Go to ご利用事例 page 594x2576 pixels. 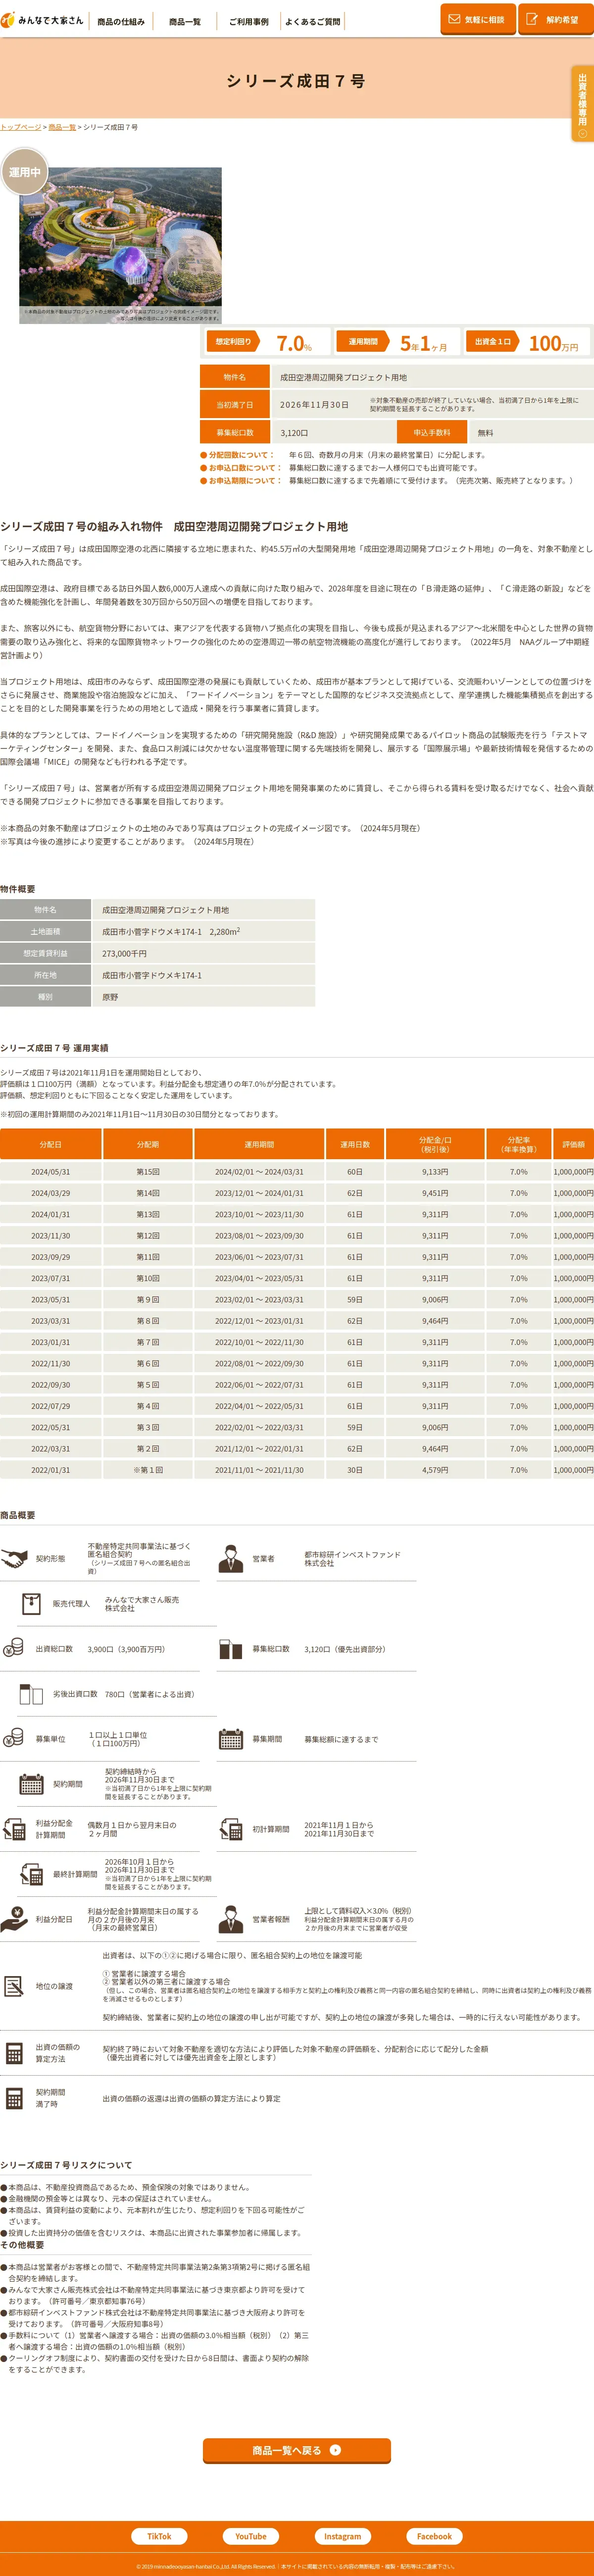click(x=248, y=21)
